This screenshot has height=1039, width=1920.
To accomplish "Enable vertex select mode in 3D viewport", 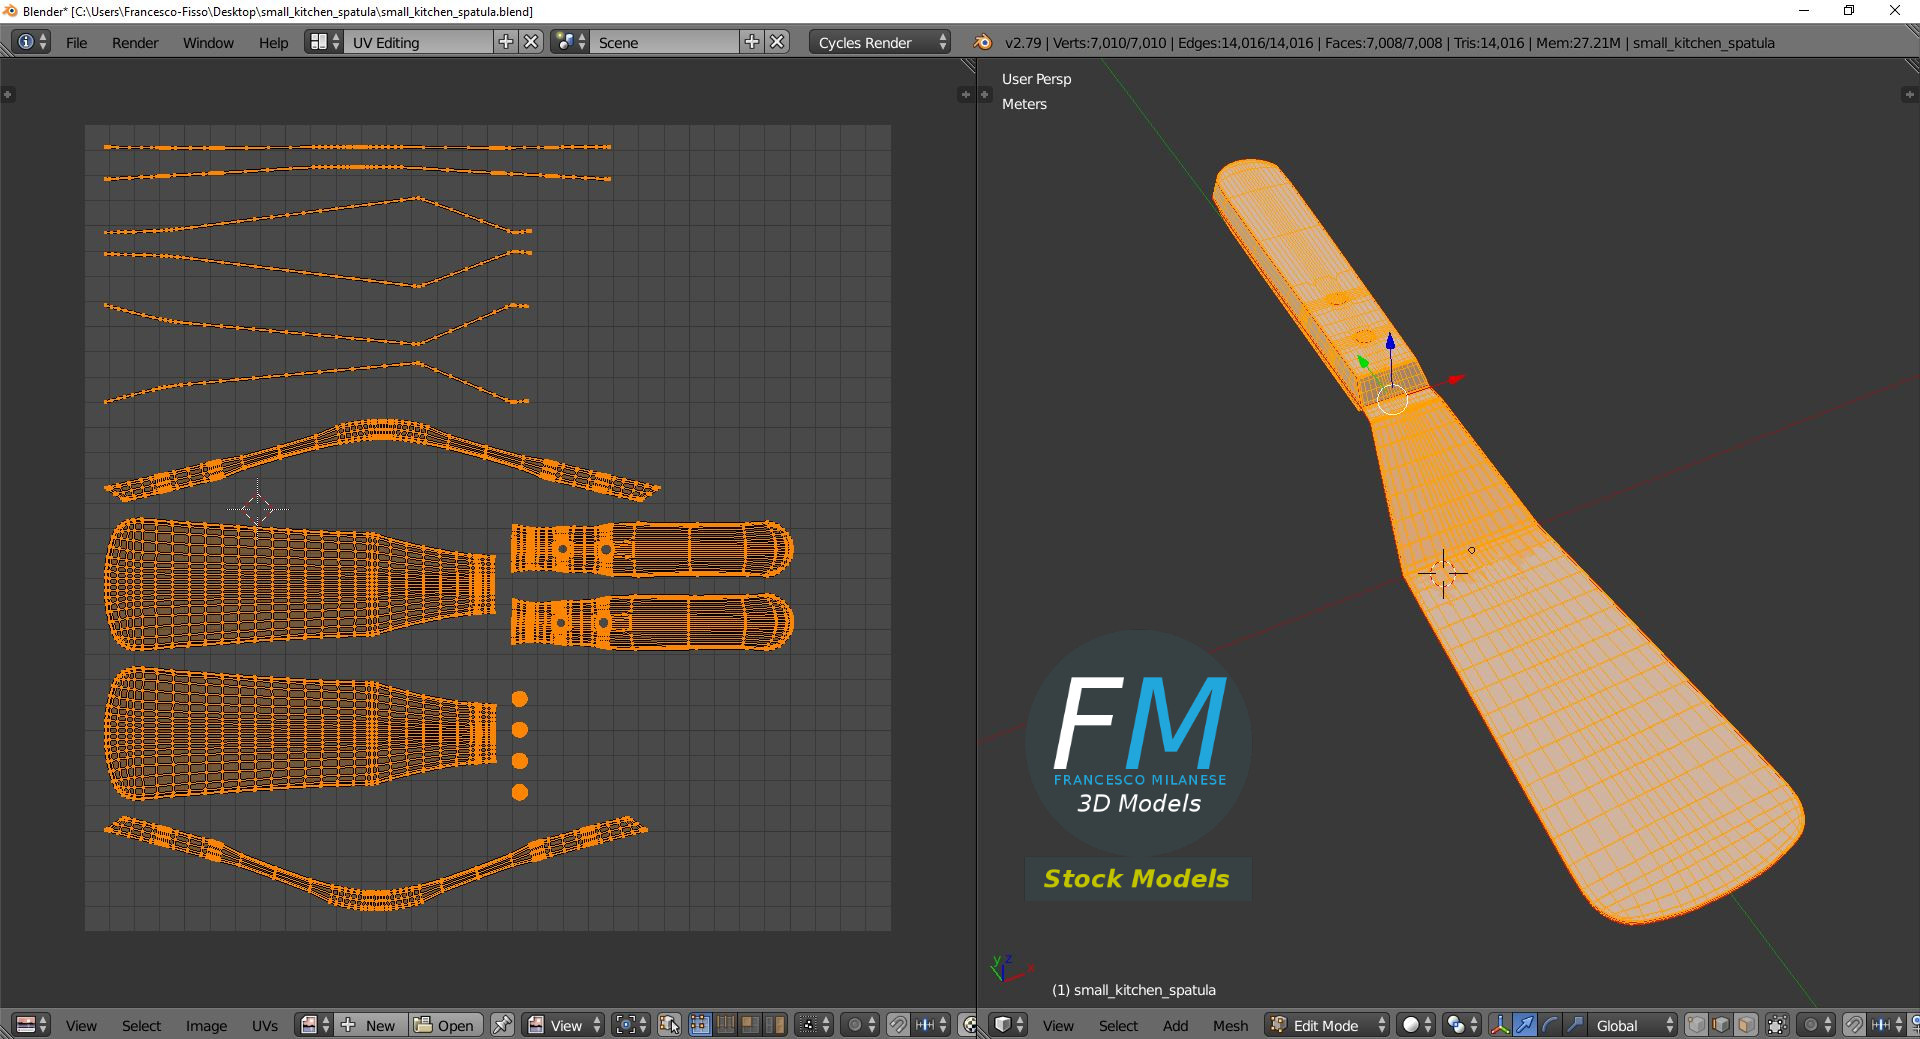I will (x=1696, y=1025).
